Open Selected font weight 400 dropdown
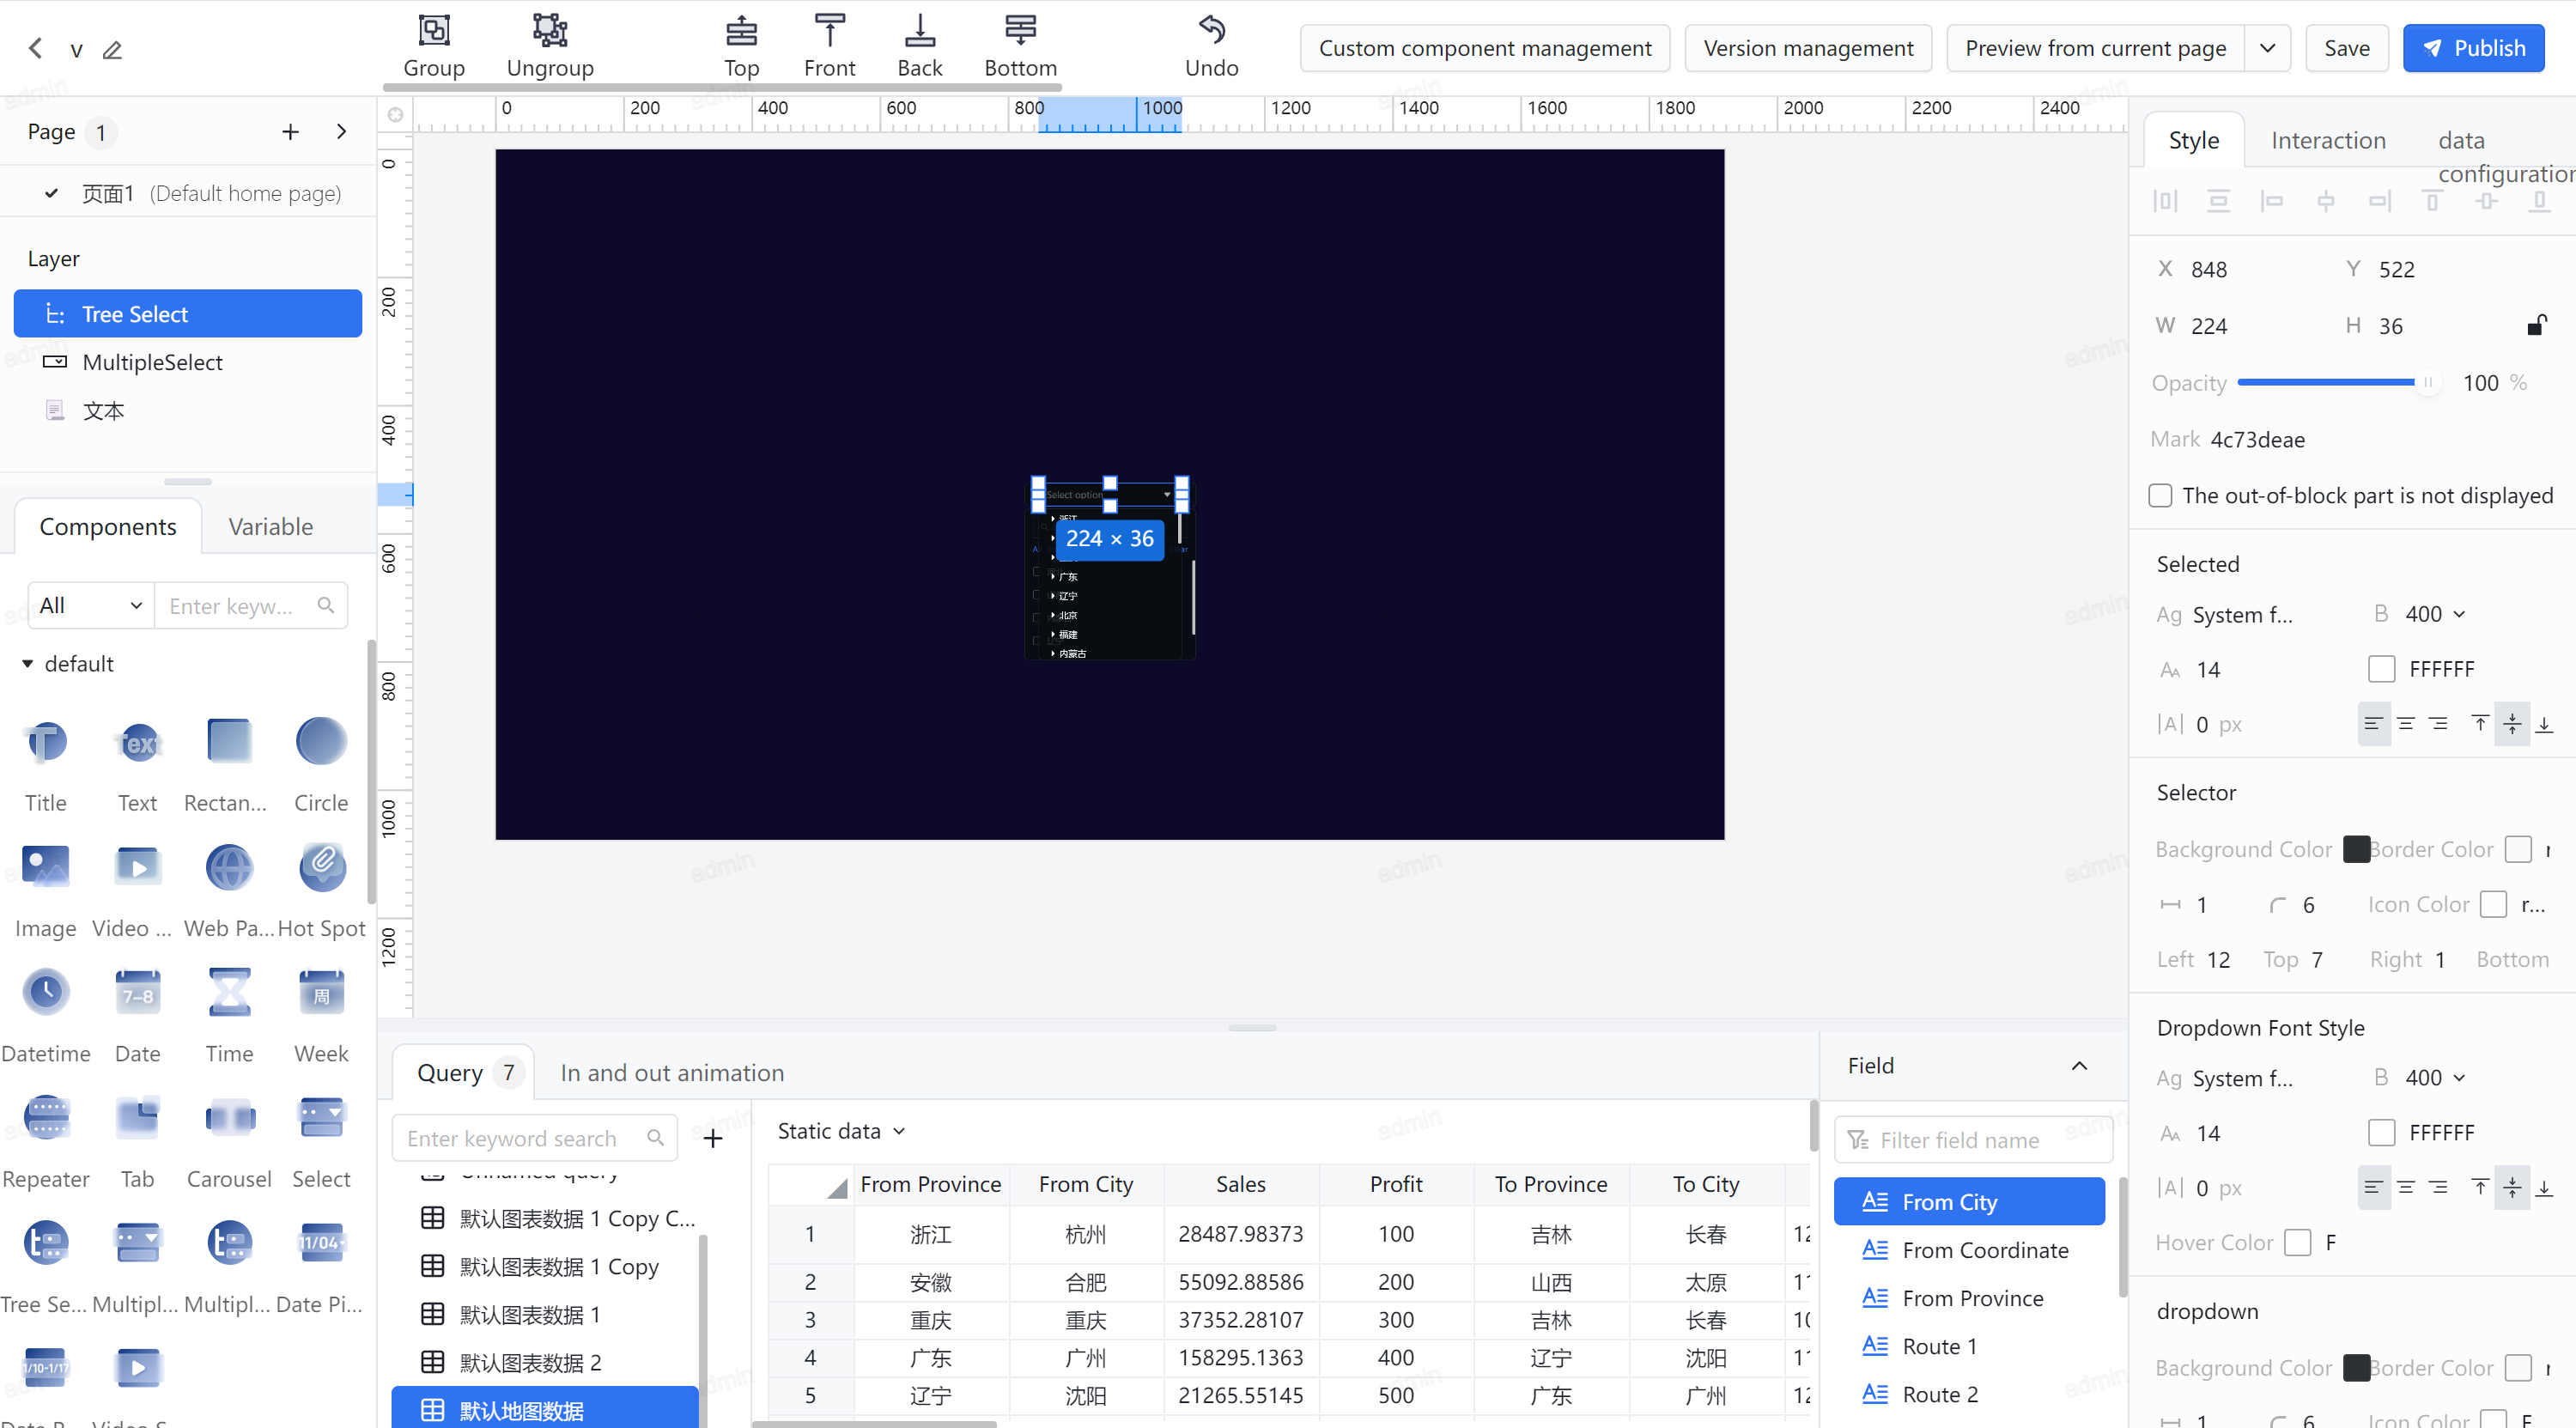Image resolution: width=2576 pixels, height=1428 pixels. (x=2435, y=614)
